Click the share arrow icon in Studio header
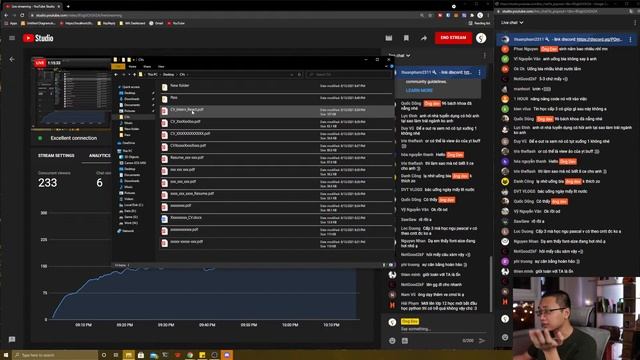The height and width of the screenshot is (360, 640). coord(424,38)
